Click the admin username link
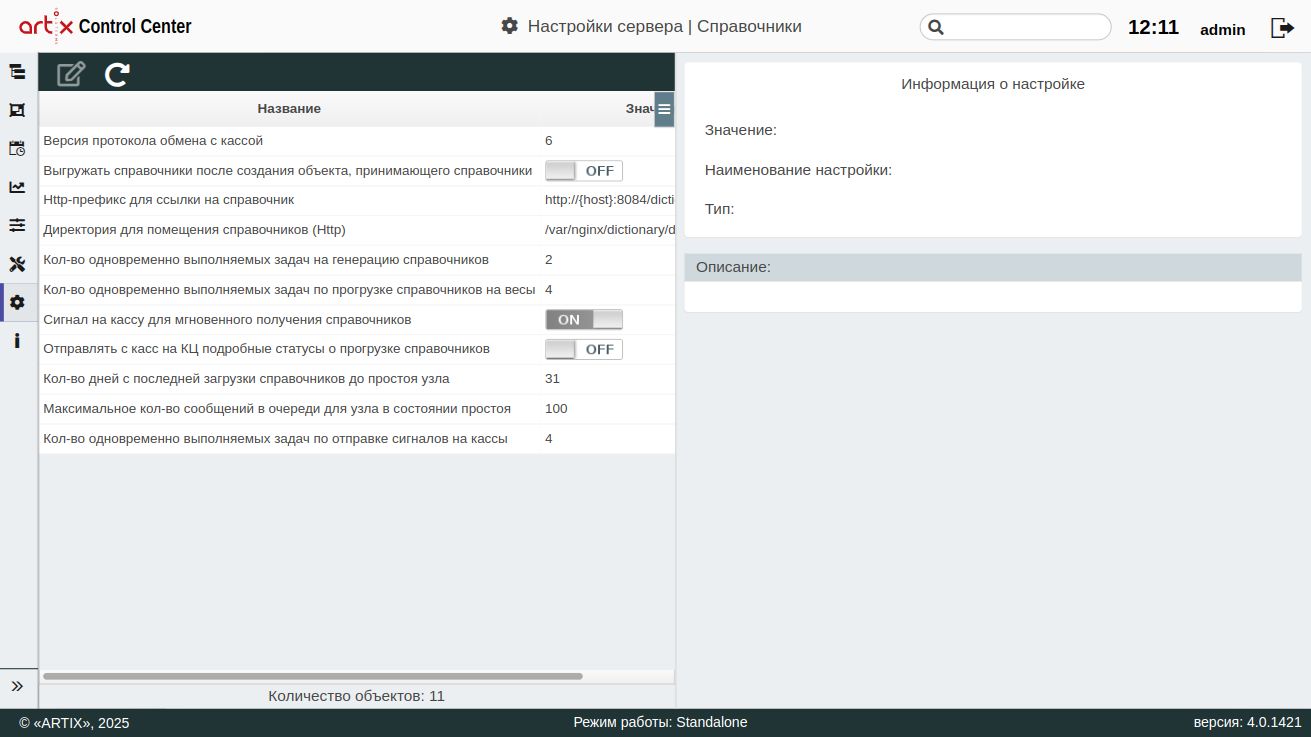The height and width of the screenshot is (737, 1311). click(x=1222, y=30)
